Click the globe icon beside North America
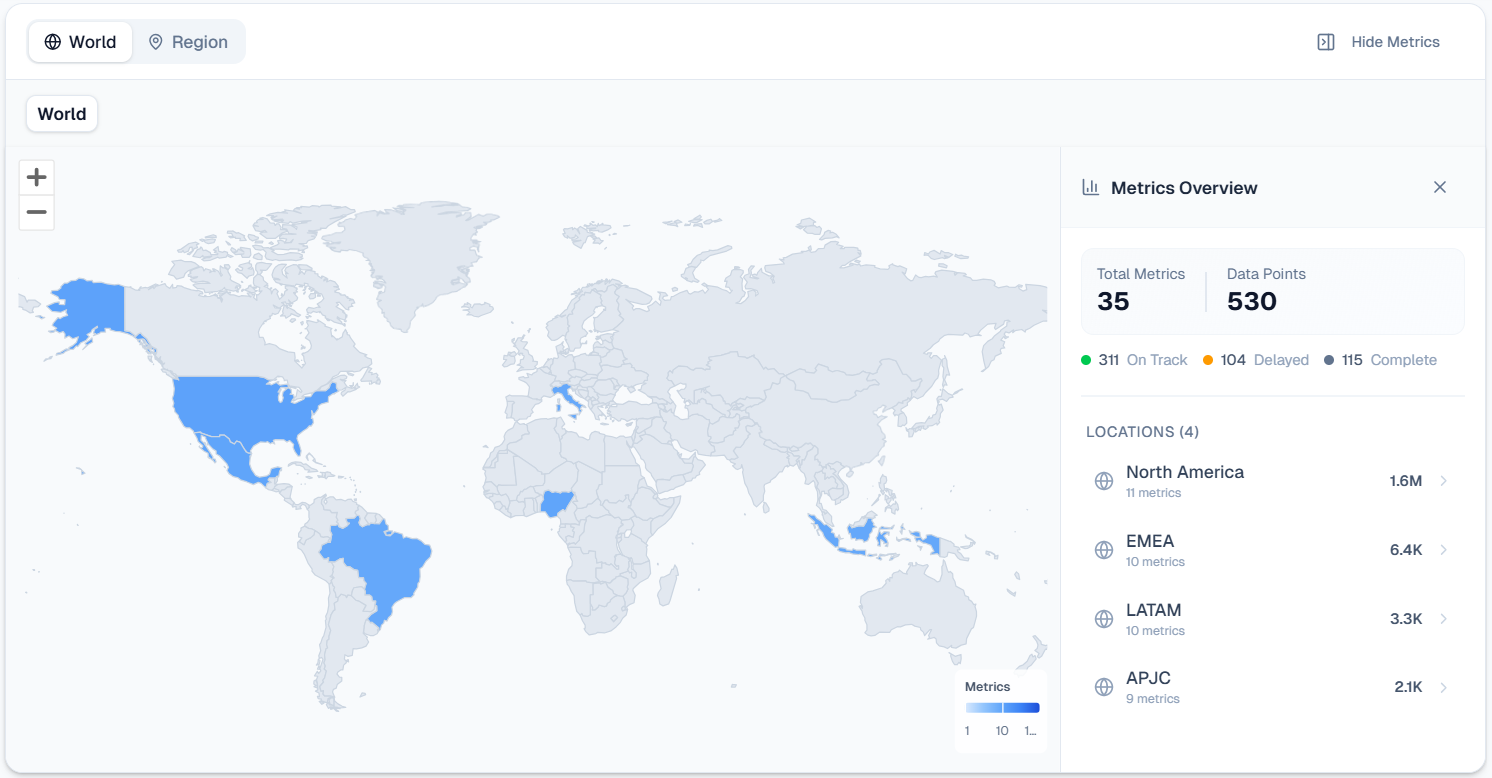 [1103, 480]
